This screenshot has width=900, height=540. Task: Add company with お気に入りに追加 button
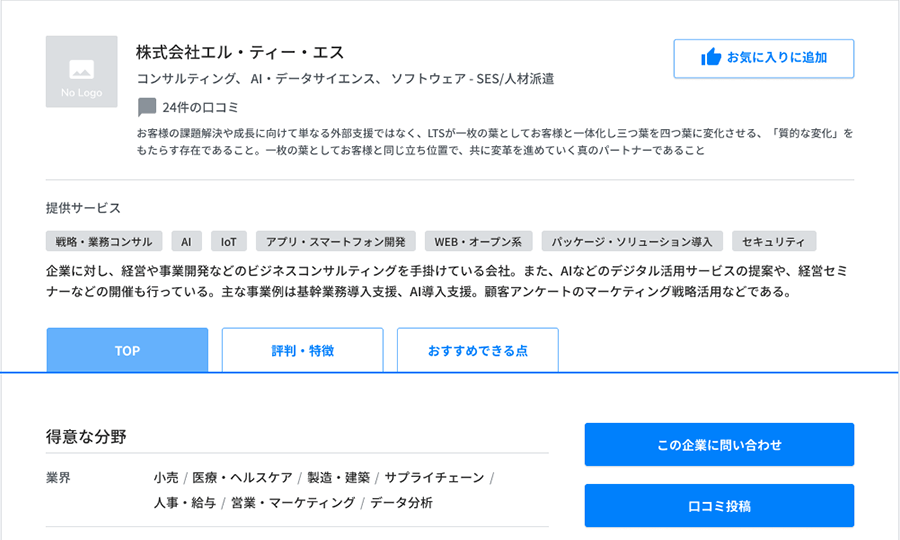point(763,59)
